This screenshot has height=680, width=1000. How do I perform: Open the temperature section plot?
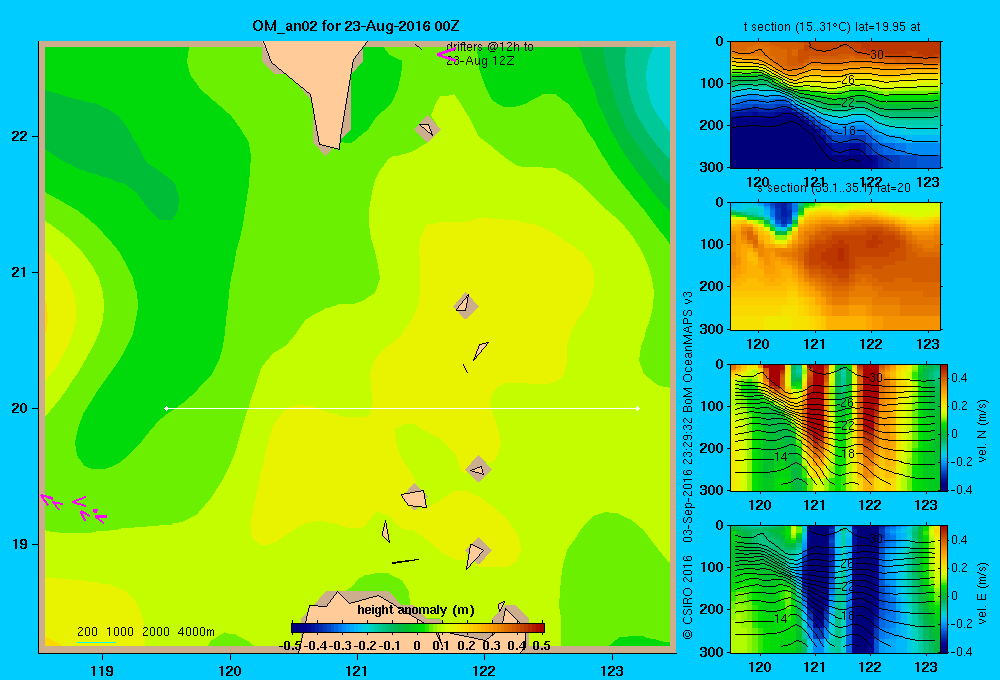click(835, 105)
